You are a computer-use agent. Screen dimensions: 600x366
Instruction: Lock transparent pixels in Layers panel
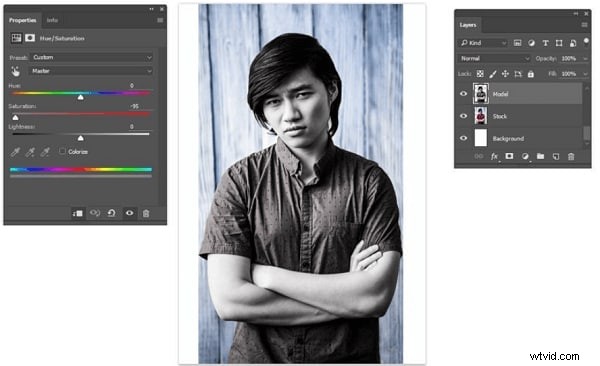coord(480,74)
